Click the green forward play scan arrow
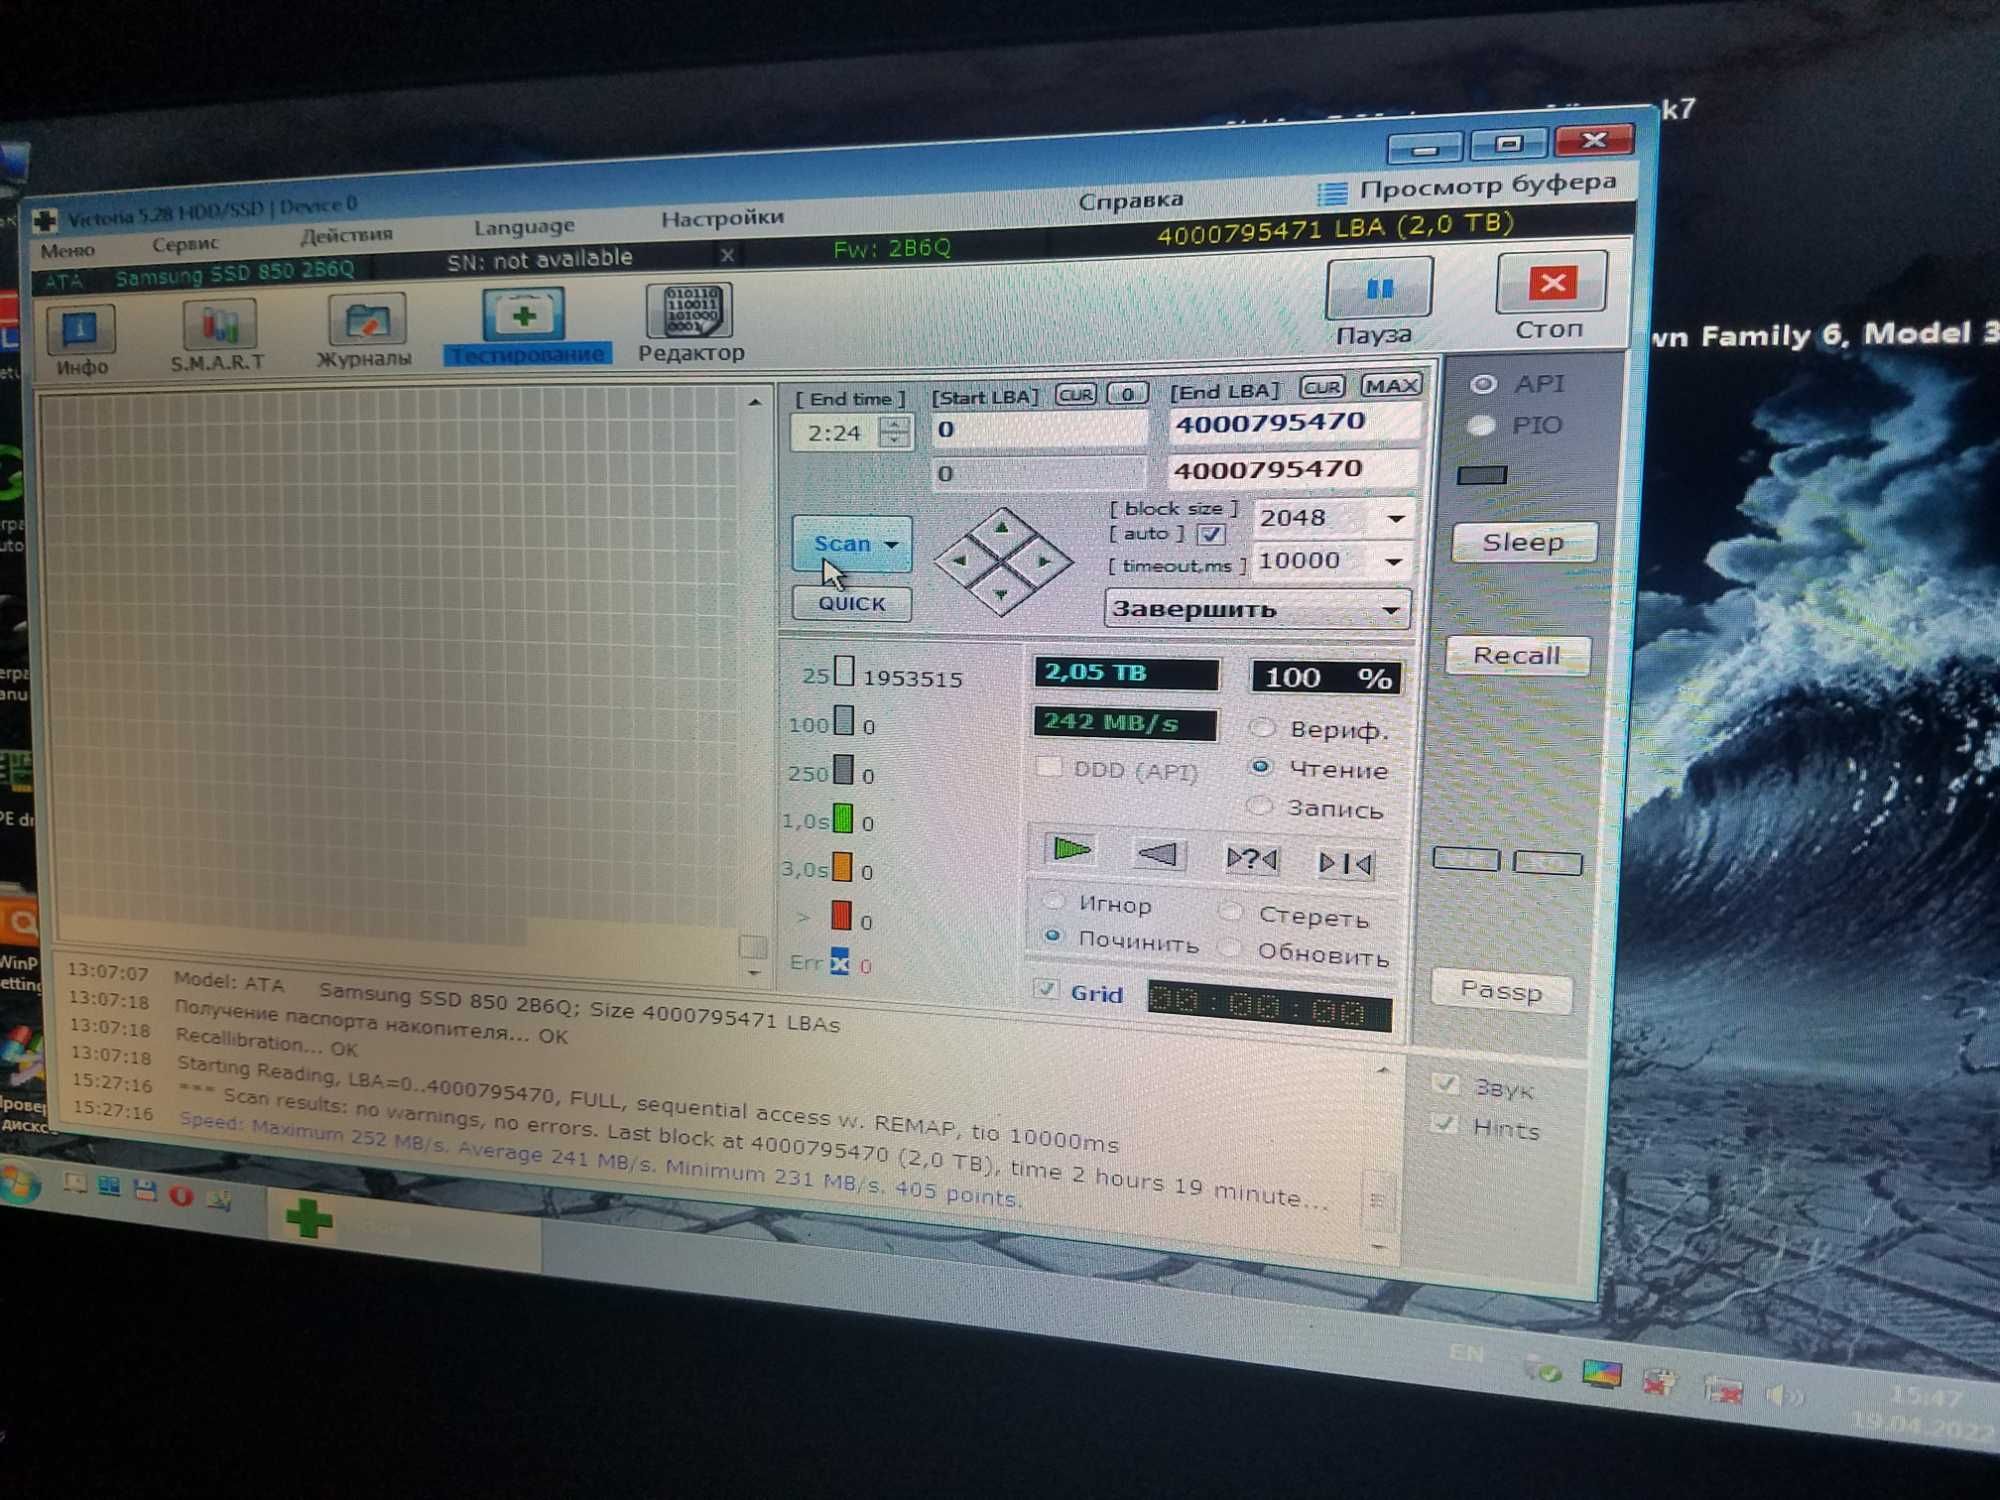2000x1500 pixels. 1070,850
